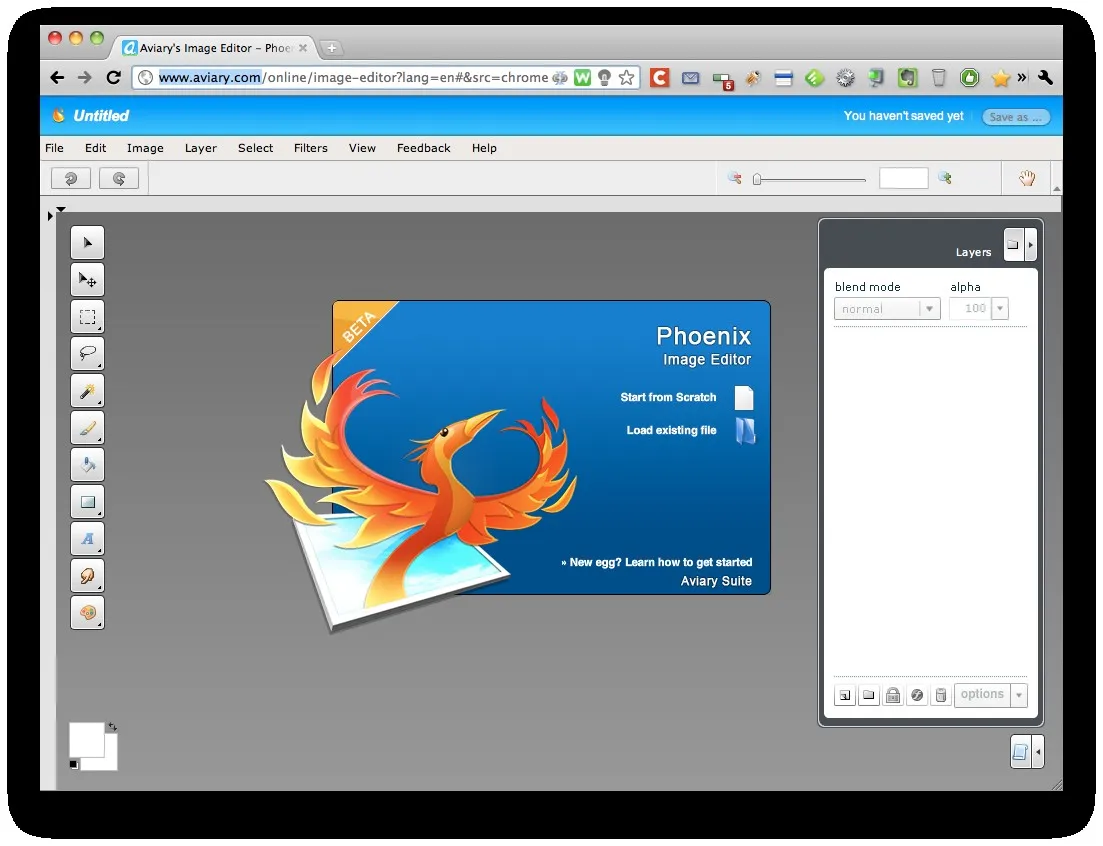Open the color palette tool
Viewport: 1103px width, 846px height.
[x=87, y=612]
